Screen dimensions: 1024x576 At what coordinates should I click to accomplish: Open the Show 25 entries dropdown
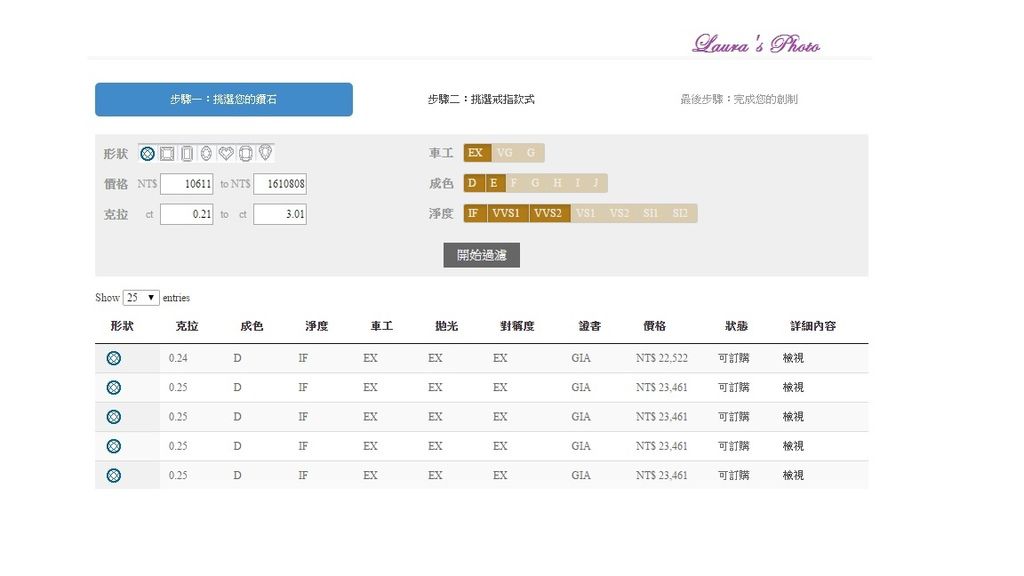[x=140, y=297]
